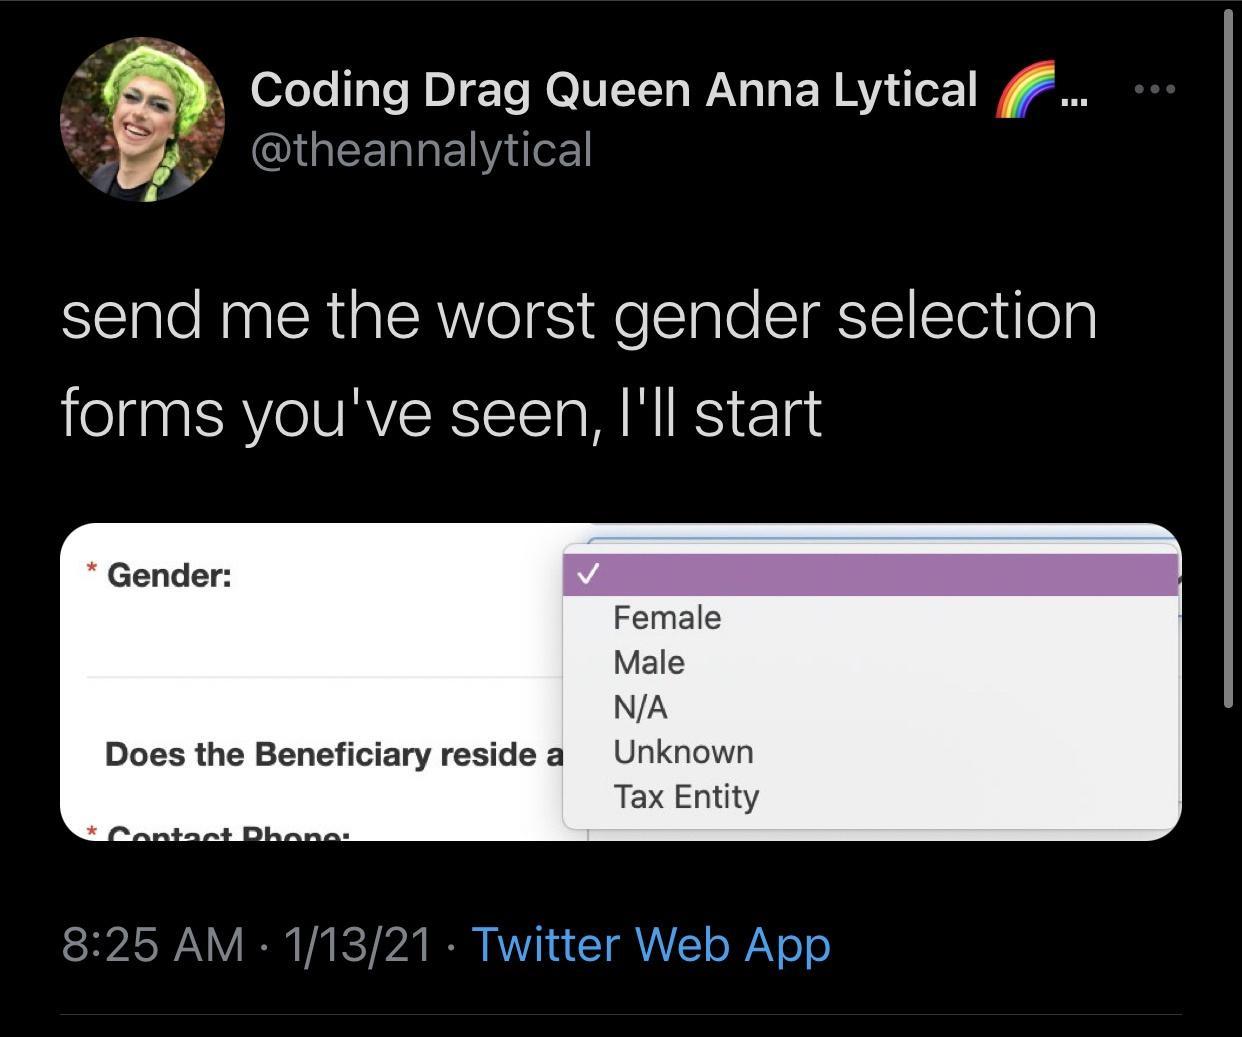The height and width of the screenshot is (1037, 1242).
Task: Open Coding Drag Queen Anna Lytical profile name
Action: tap(613, 90)
